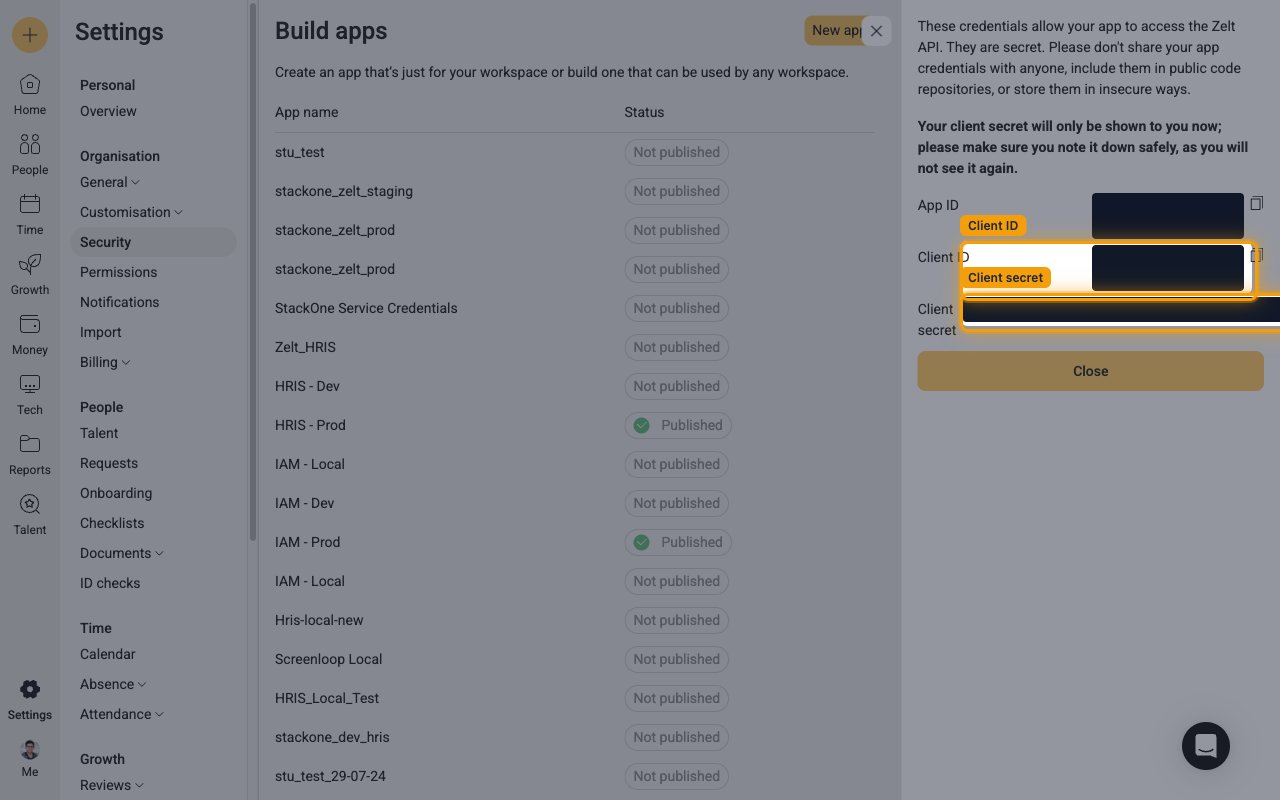Open Talent icon in left rail
This screenshot has height=800, width=1280.
tap(30, 515)
